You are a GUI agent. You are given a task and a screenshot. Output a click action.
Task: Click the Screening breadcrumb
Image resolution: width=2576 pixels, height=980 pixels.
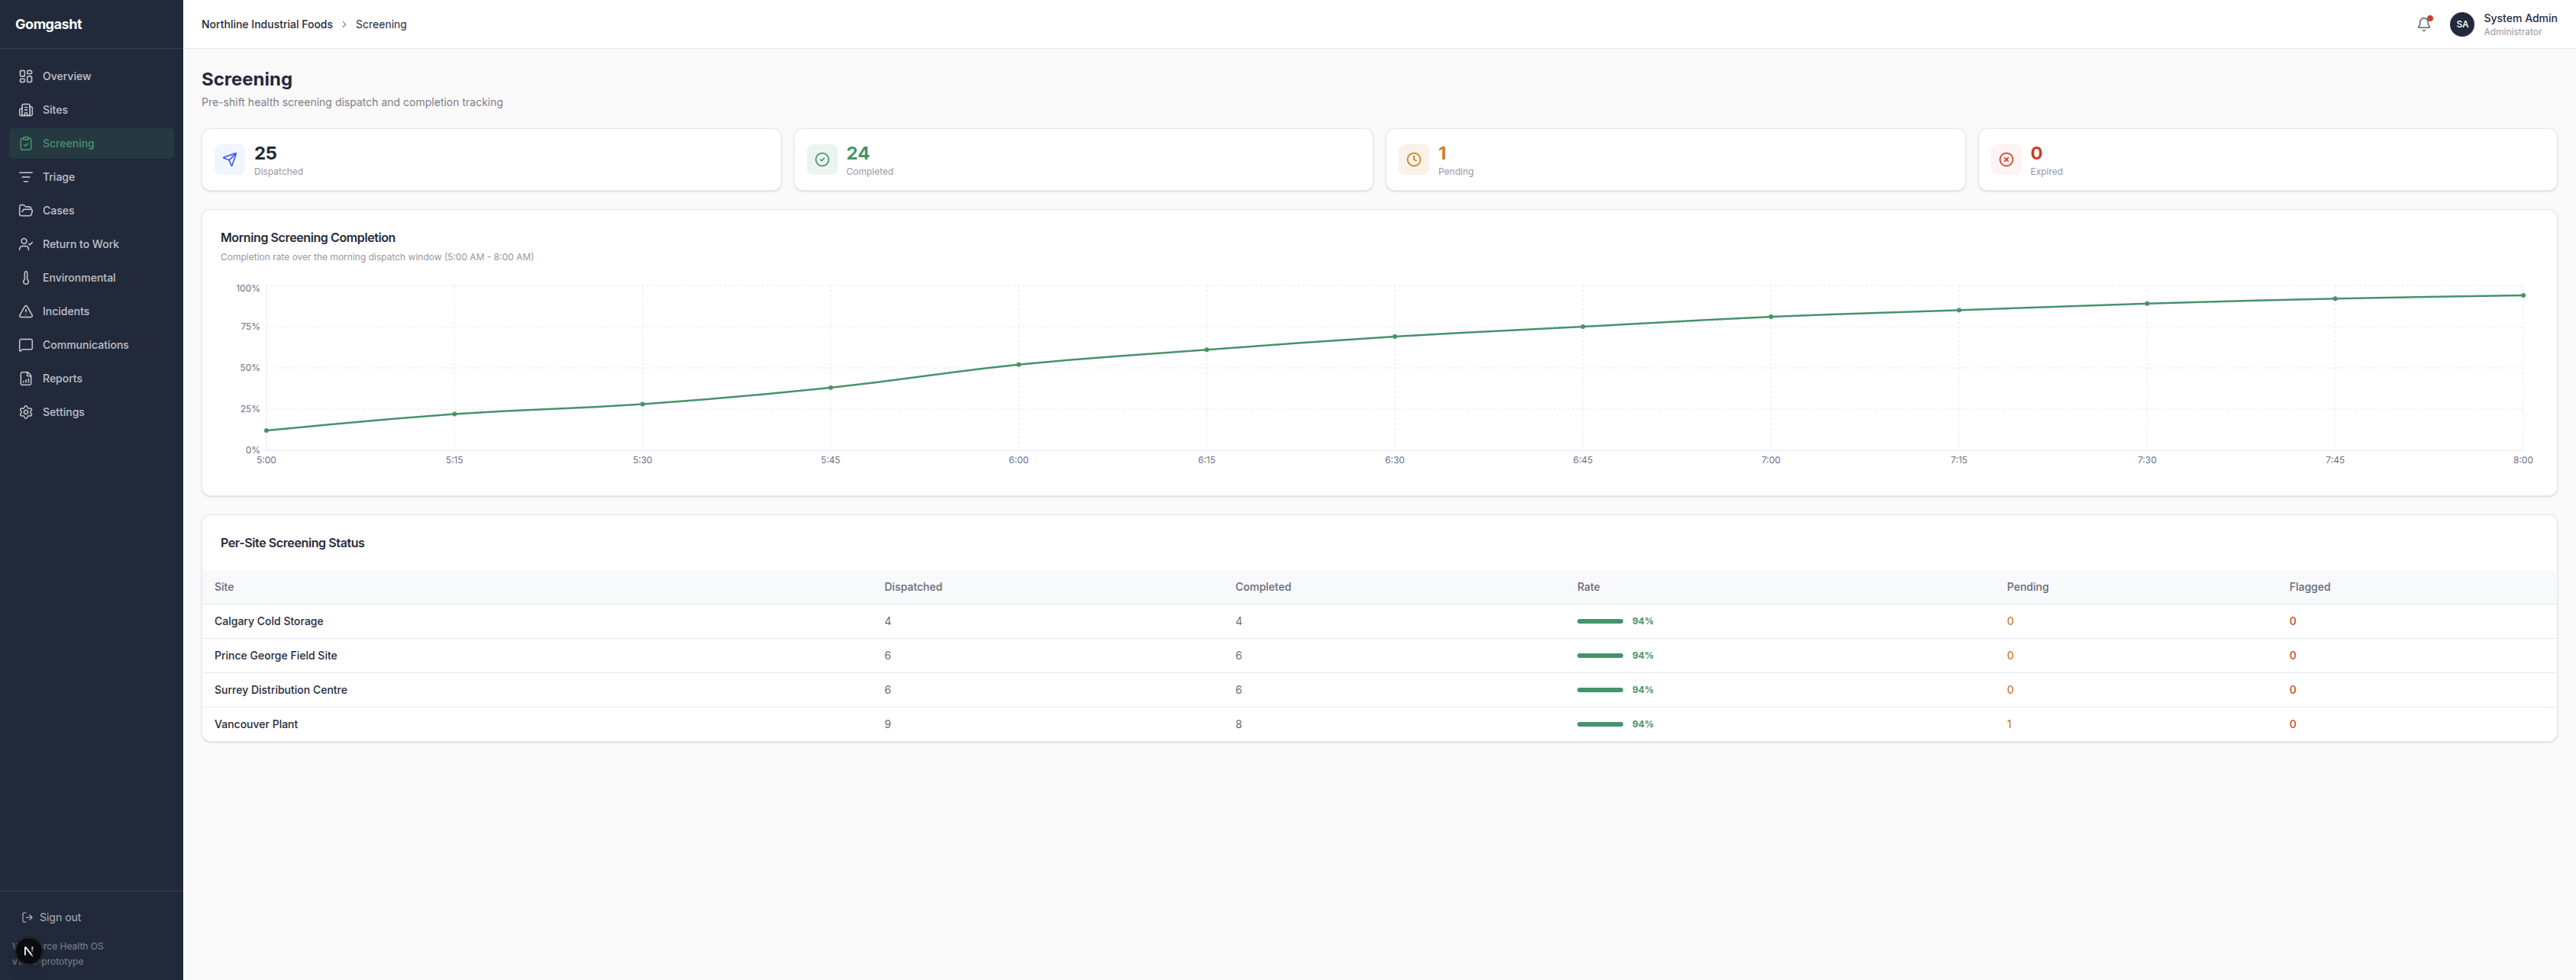click(381, 24)
